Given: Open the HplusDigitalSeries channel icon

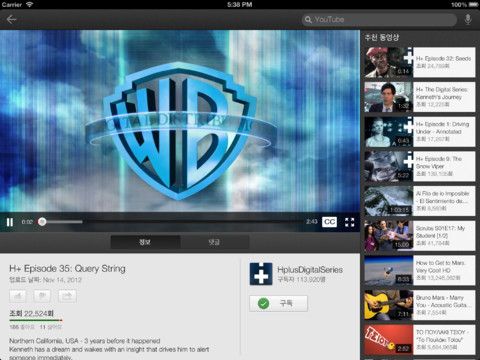Looking at the screenshot, I should (x=261, y=274).
